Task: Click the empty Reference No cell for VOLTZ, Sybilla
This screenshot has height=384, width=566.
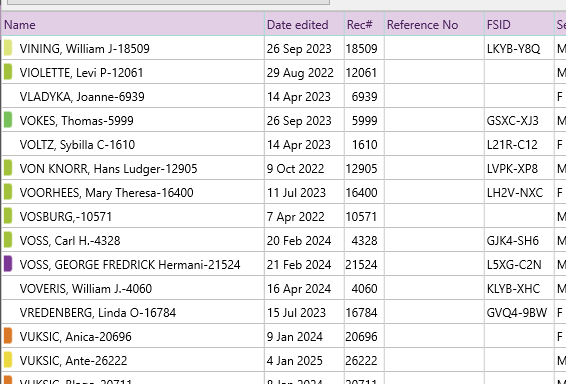Action: 434,144
